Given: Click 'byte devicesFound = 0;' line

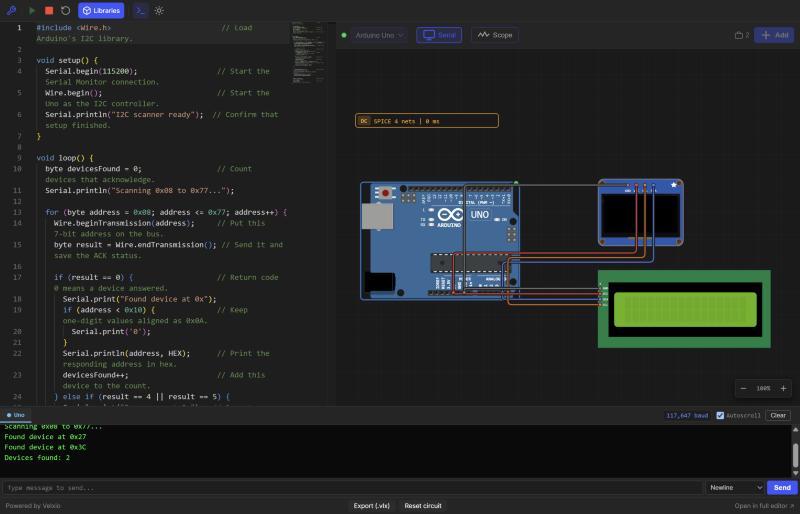Looking at the screenshot, I should point(93,168).
